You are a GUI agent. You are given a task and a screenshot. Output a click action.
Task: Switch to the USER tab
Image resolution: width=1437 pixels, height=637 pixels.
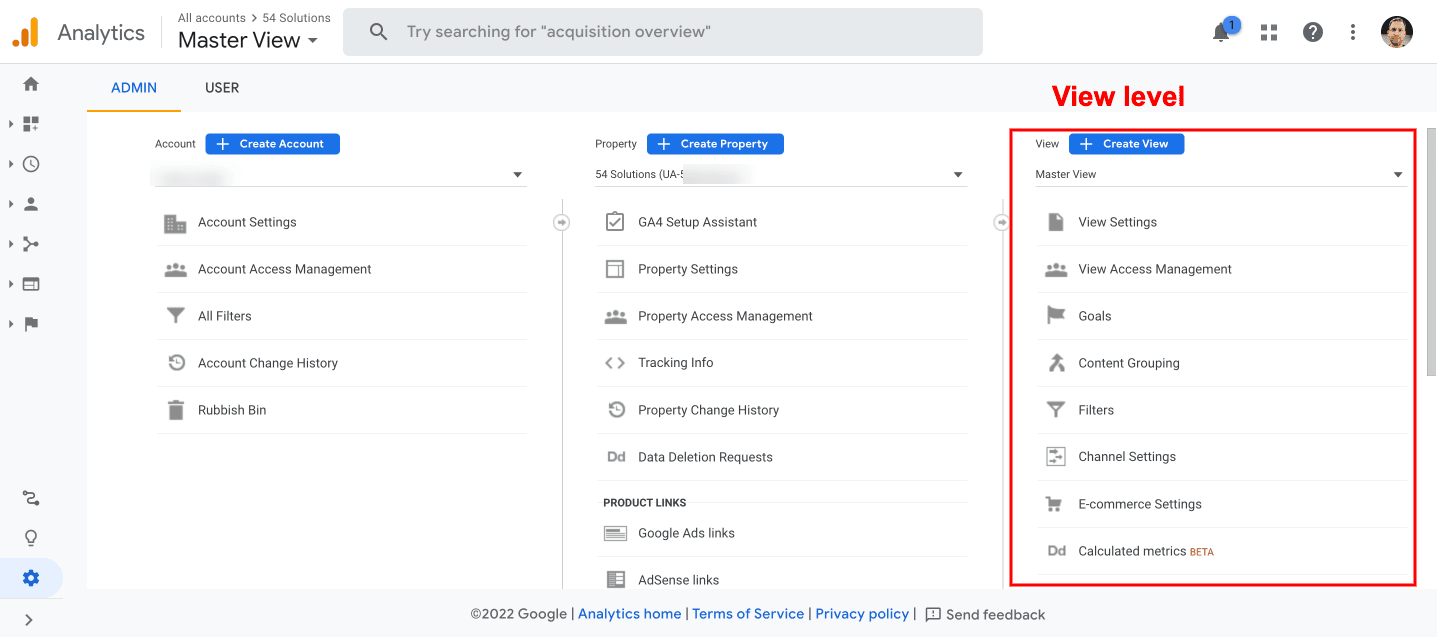[x=222, y=88]
